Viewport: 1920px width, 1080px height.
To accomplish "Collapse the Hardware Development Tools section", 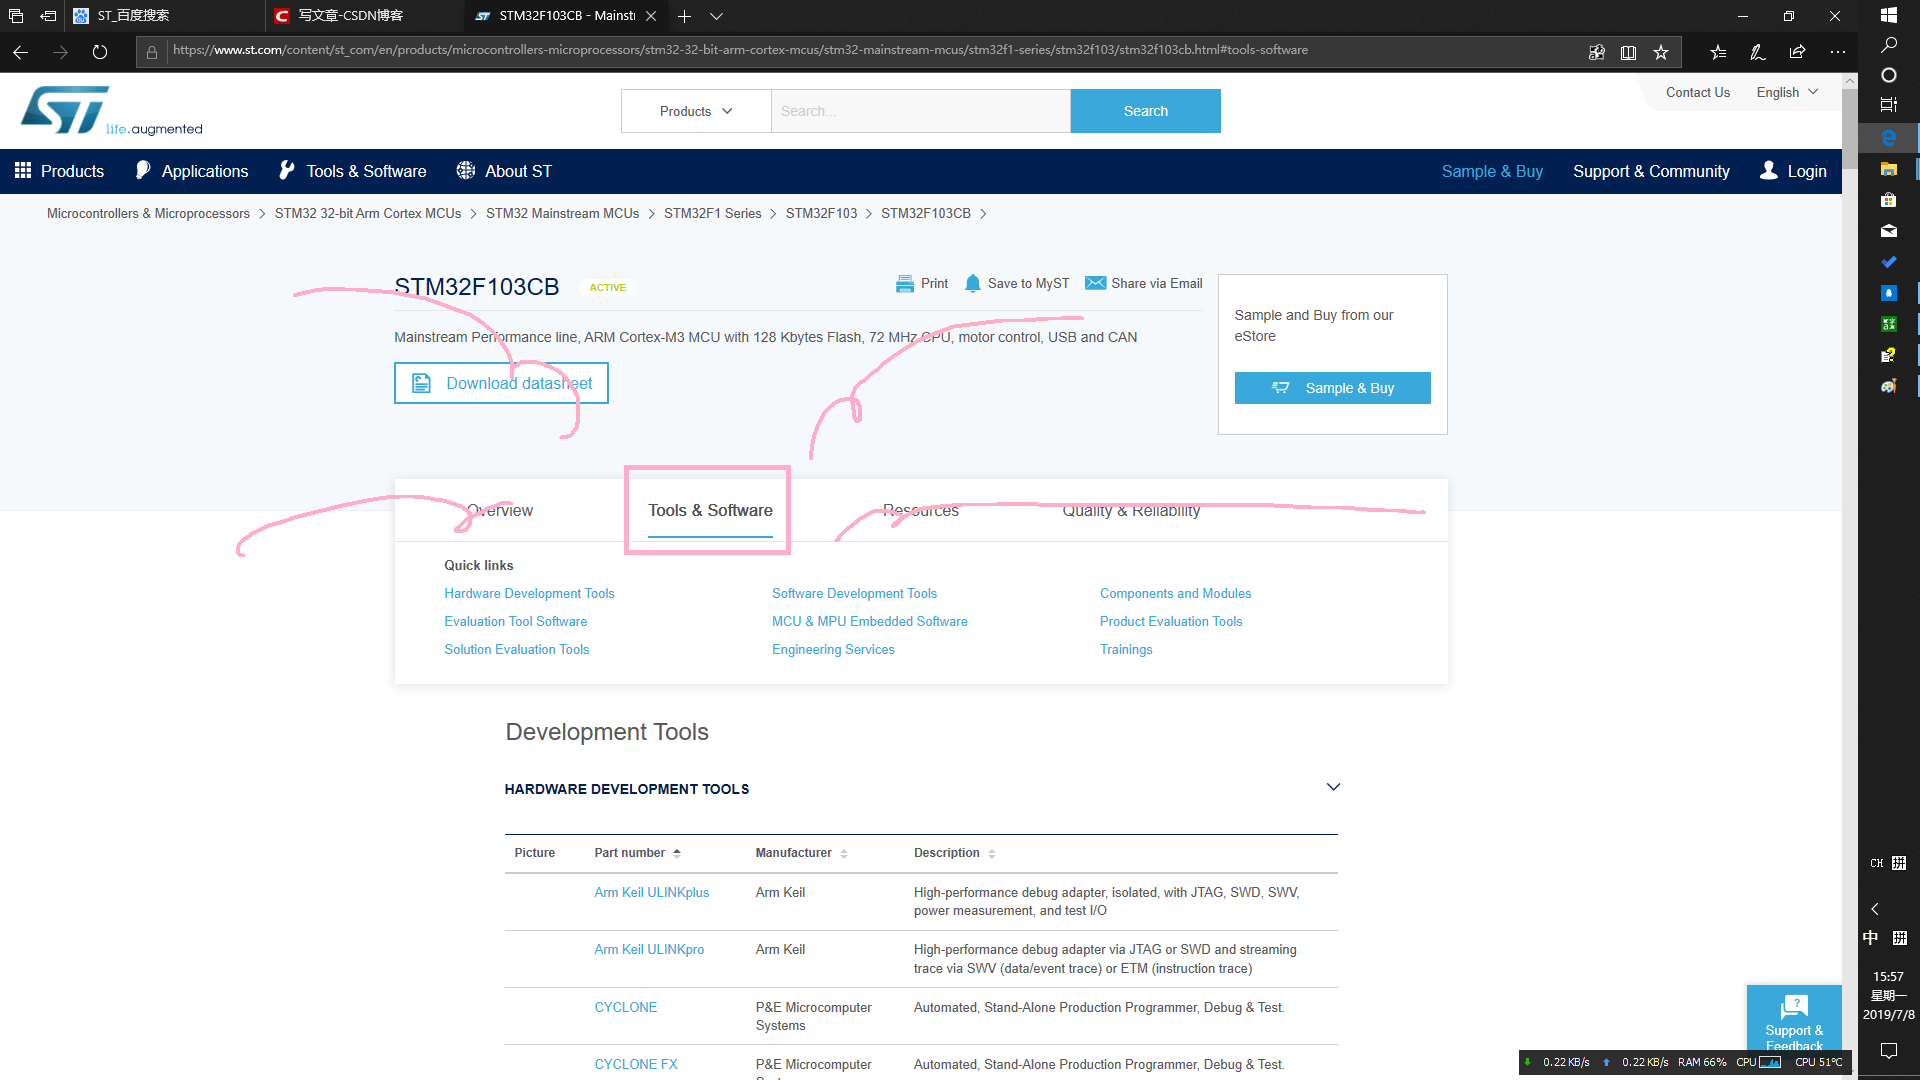I will point(1333,787).
